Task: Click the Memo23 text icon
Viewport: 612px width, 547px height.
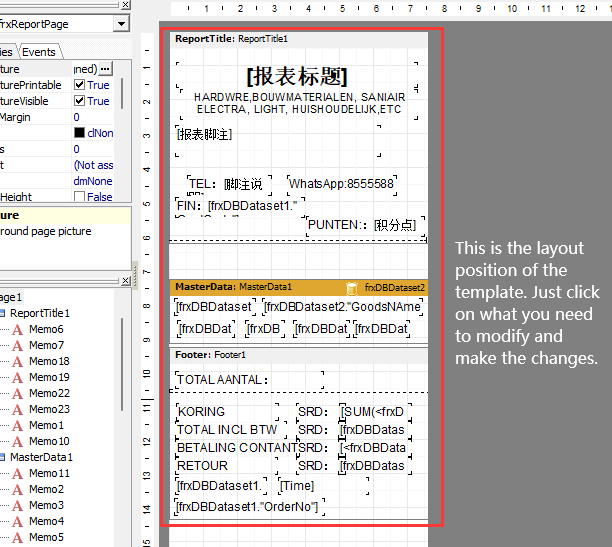Action: [x=17, y=409]
